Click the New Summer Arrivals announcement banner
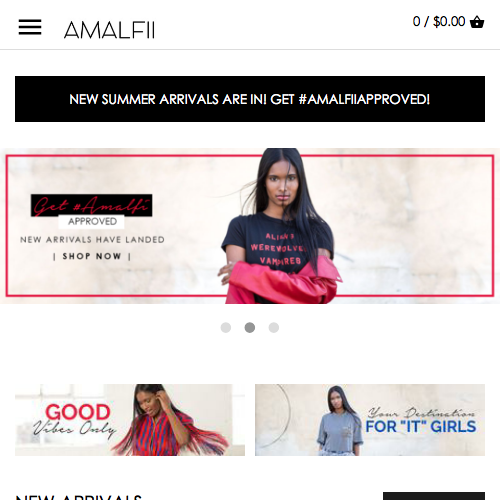Viewport: 500px width, 500px height. pyautogui.click(x=250, y=99)
